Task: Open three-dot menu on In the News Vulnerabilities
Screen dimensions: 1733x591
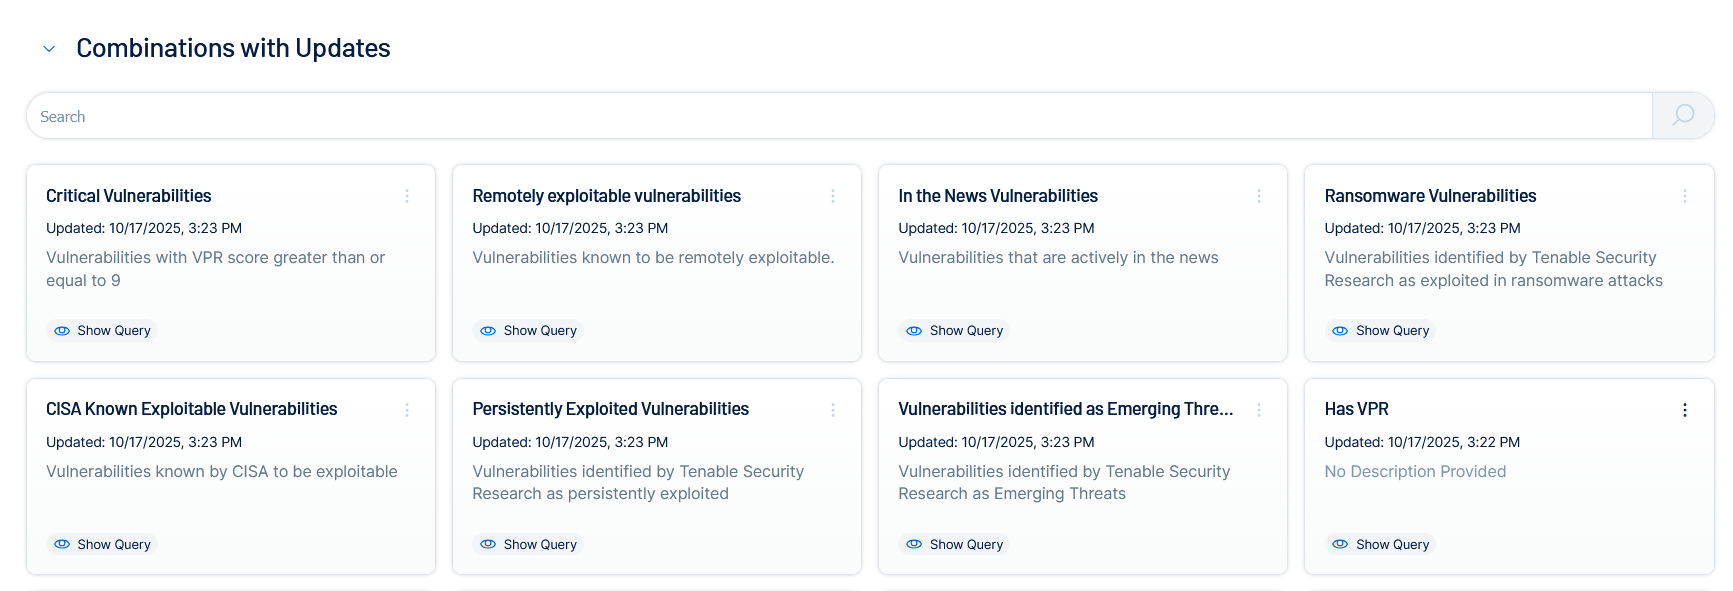Action: click(x=1259, y=196)
